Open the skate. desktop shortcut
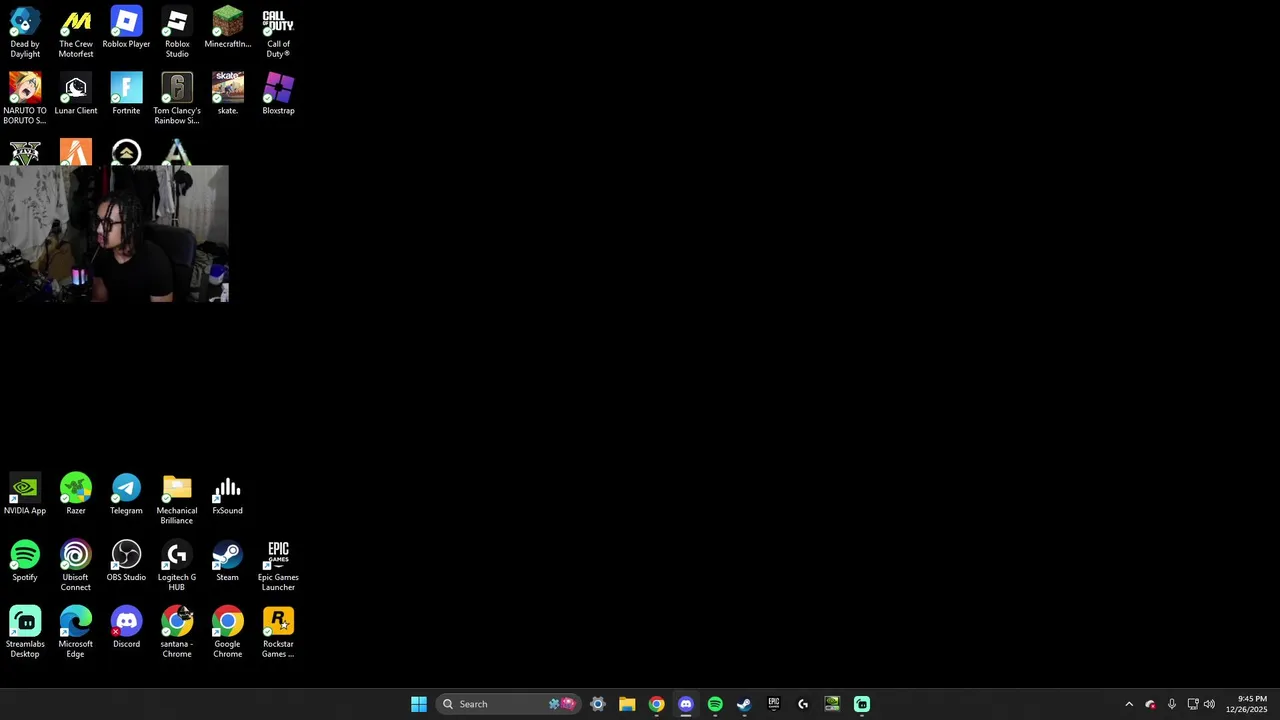Viewport: 1280px width, 720px height. point(227,94)
